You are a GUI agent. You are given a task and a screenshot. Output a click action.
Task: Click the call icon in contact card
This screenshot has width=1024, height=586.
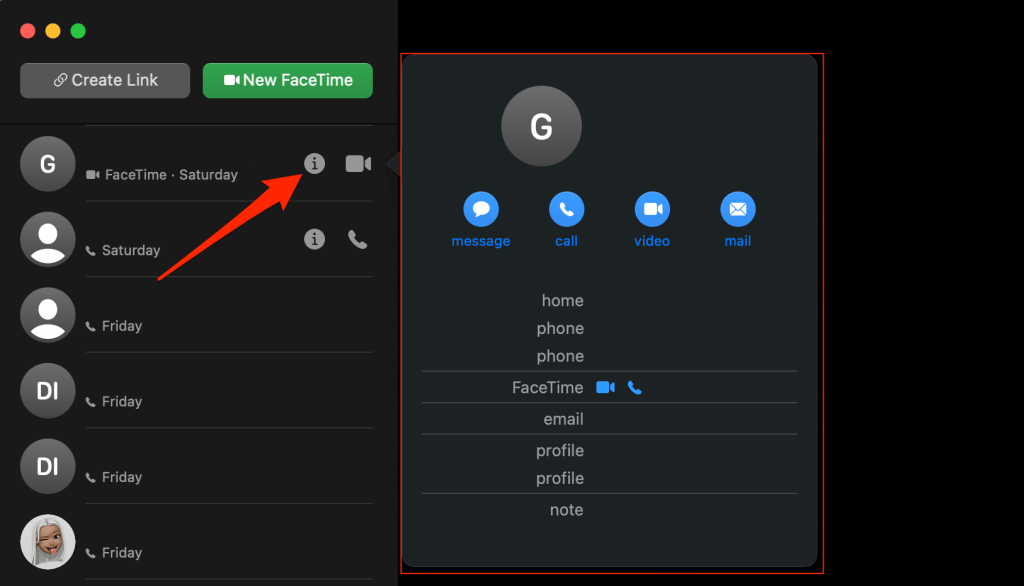(566, 209)
